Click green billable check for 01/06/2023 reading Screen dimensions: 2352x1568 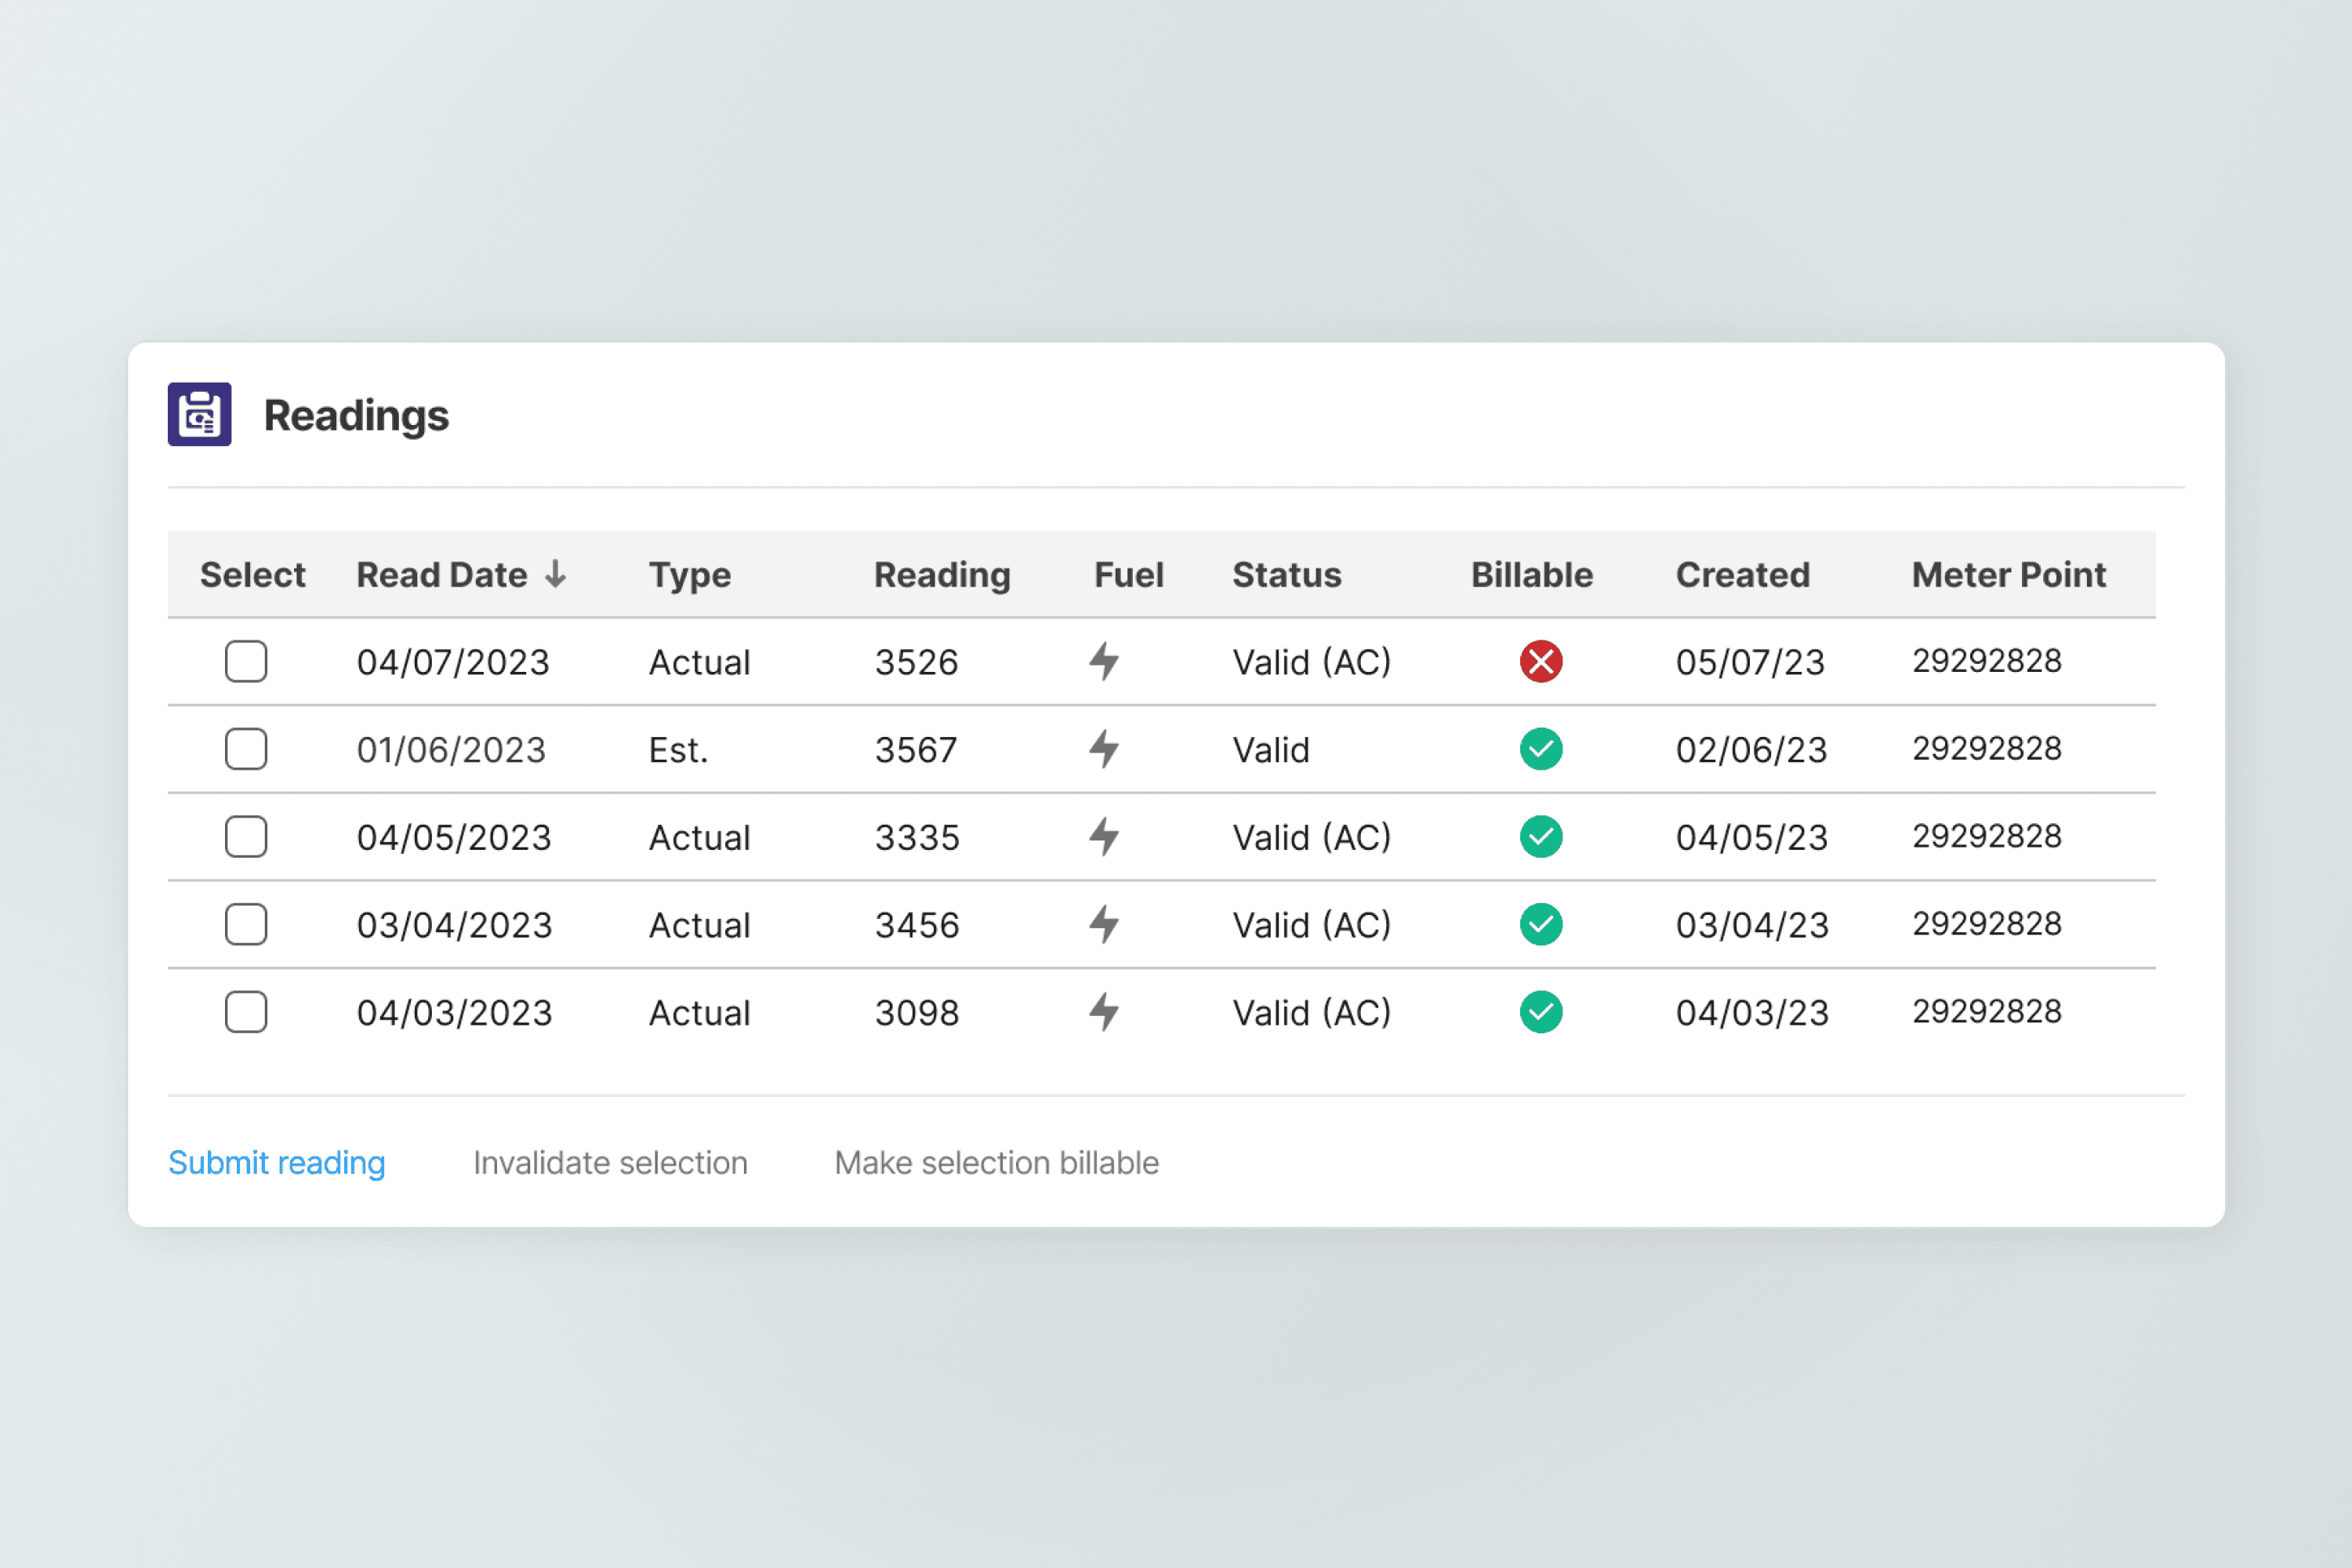click(1540, 749)
